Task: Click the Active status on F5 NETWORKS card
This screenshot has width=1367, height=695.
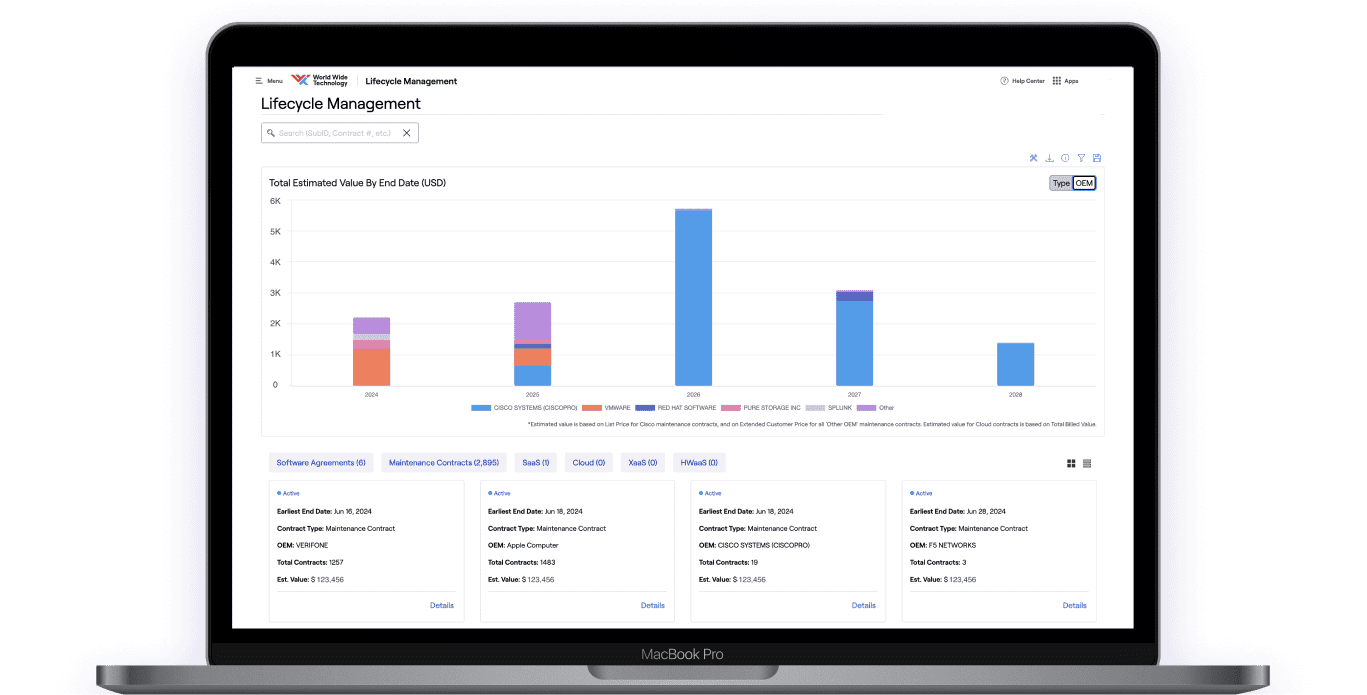Action: (x=921, y=493)
